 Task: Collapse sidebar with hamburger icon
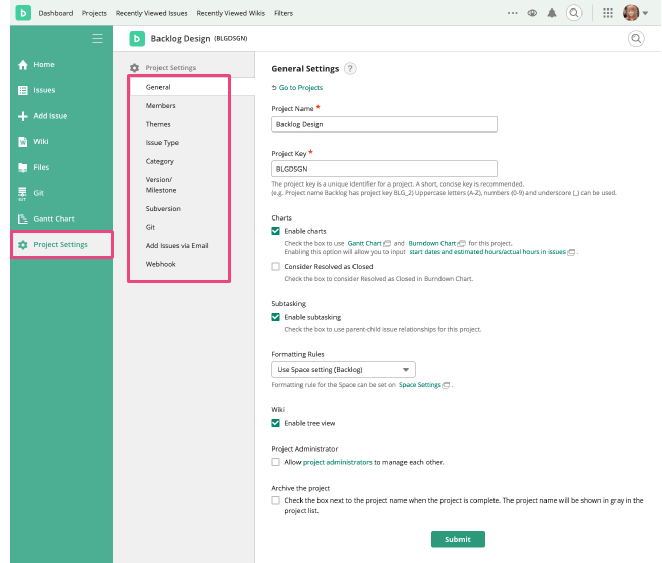tap(98, 38)
